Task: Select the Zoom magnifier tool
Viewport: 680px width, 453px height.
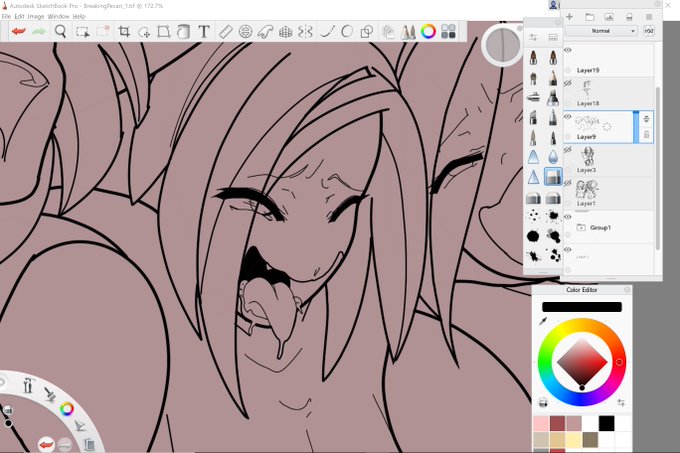Action: point(61,31)
